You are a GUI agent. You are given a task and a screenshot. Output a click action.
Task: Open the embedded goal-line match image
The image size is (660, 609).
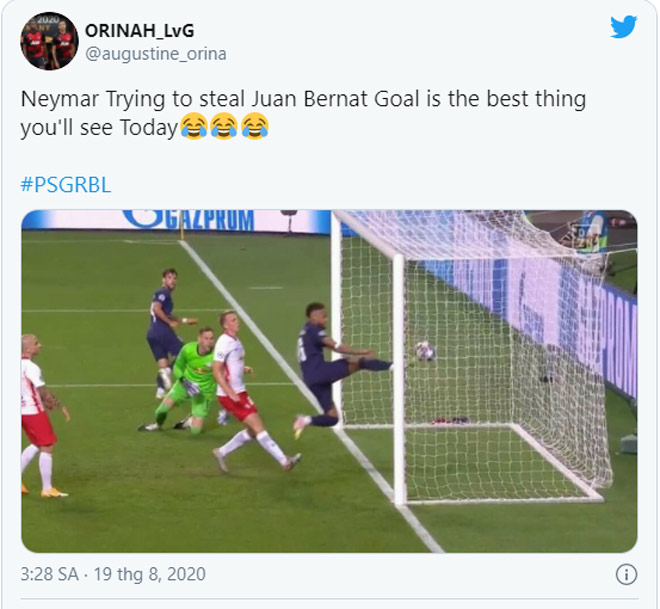(329, 381)
